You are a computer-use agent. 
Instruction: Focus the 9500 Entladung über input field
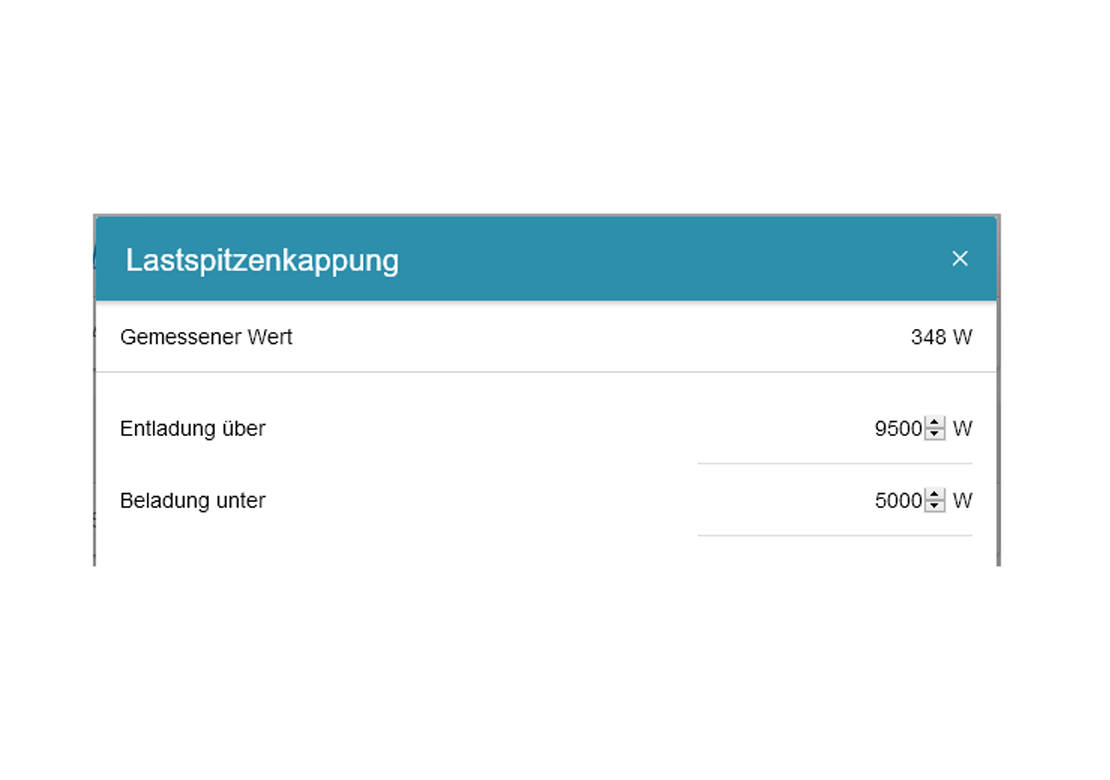[897, 429]
